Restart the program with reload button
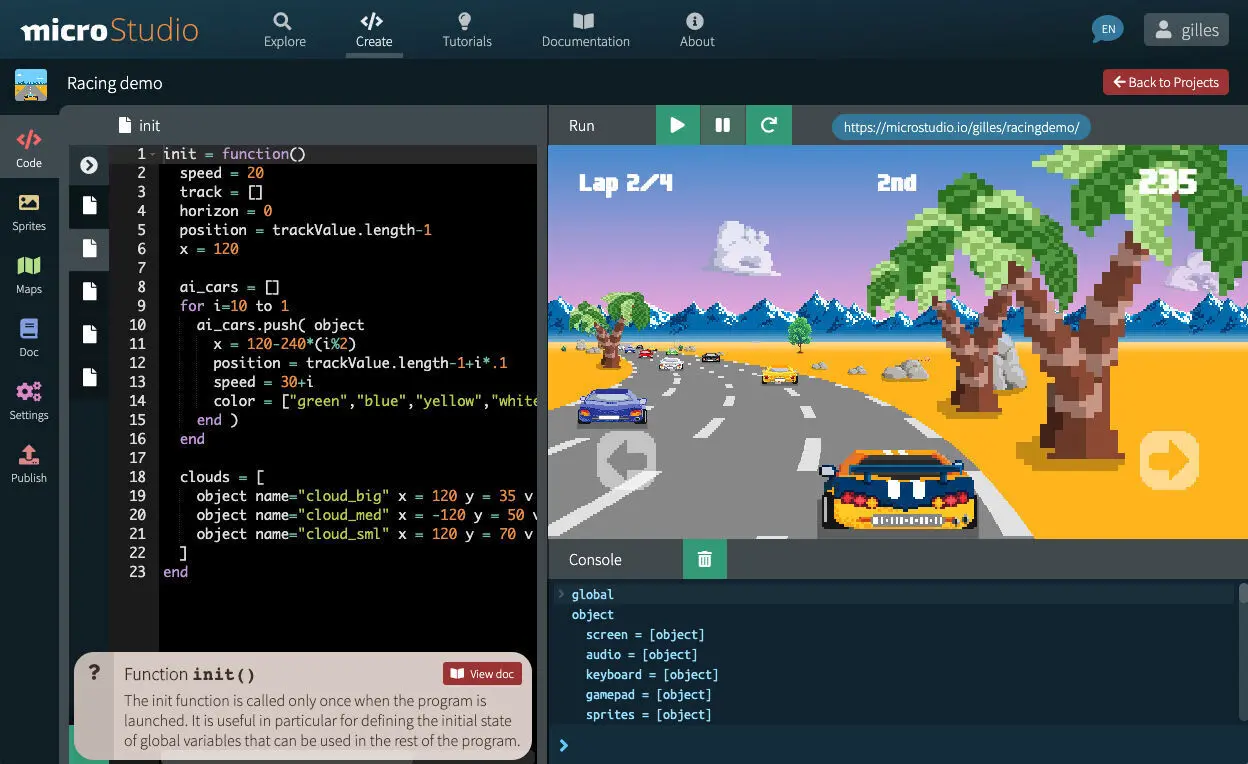Screen dimensions: 1248x764 pyautogui.click(x=768, y=126)
